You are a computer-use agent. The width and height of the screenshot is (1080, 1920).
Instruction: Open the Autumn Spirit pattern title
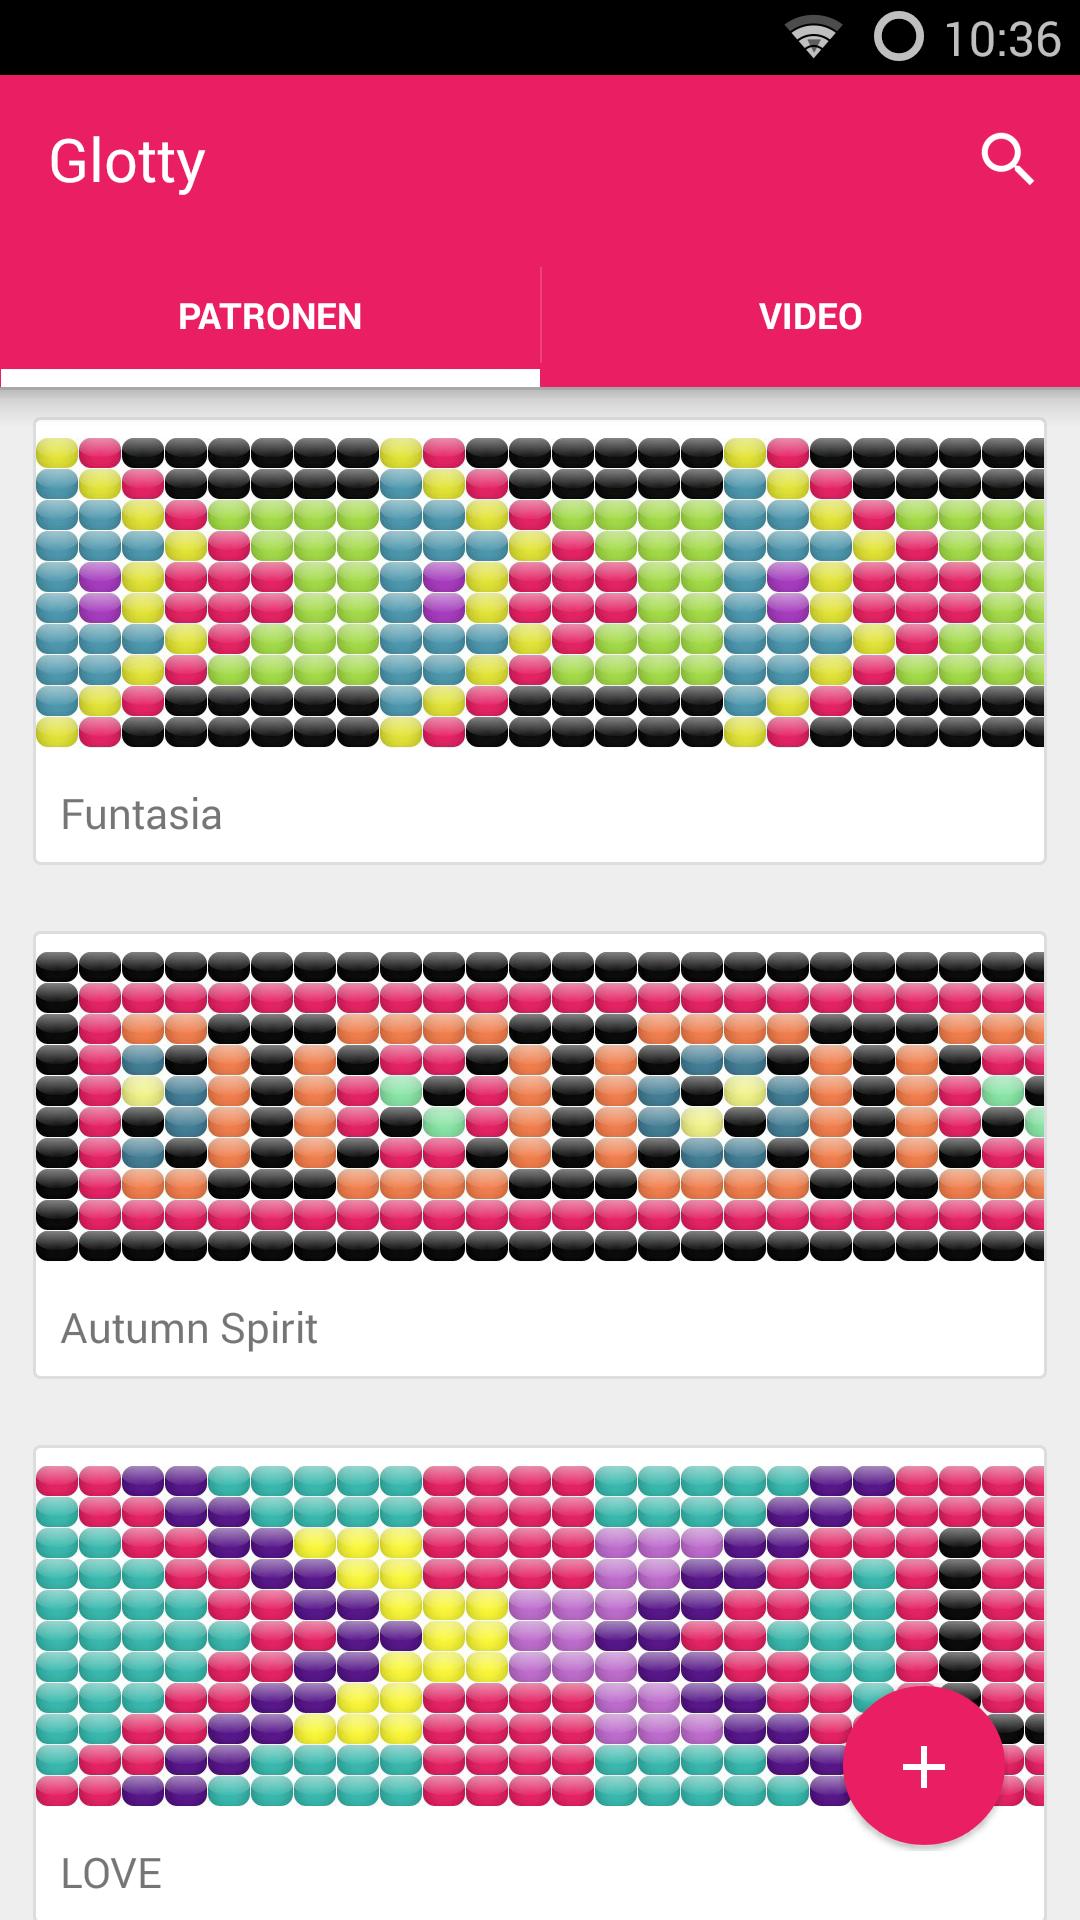point(189,1329)
